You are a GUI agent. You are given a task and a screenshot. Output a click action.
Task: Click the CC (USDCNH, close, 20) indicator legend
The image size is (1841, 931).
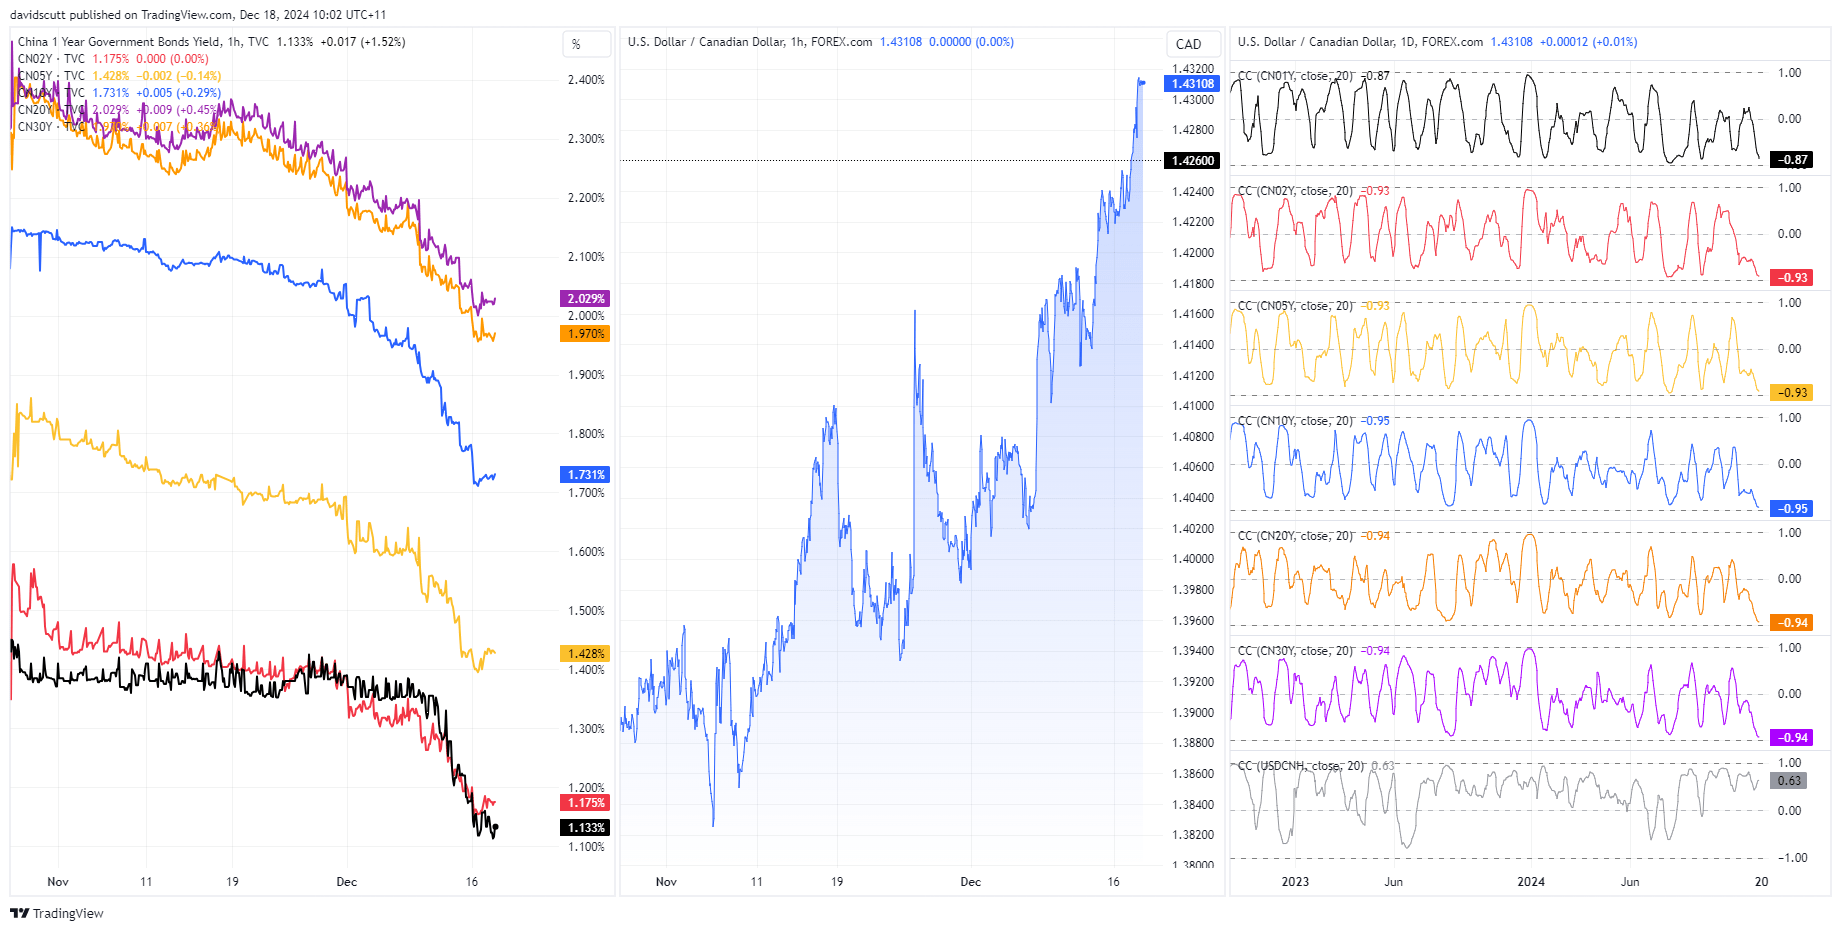1301,766
